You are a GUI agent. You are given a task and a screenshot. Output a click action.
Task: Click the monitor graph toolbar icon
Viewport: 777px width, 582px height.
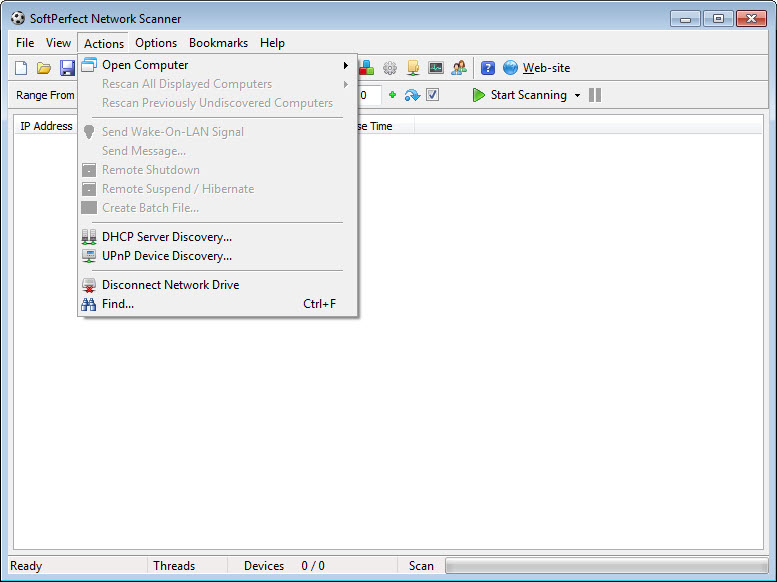pos(436,68)
